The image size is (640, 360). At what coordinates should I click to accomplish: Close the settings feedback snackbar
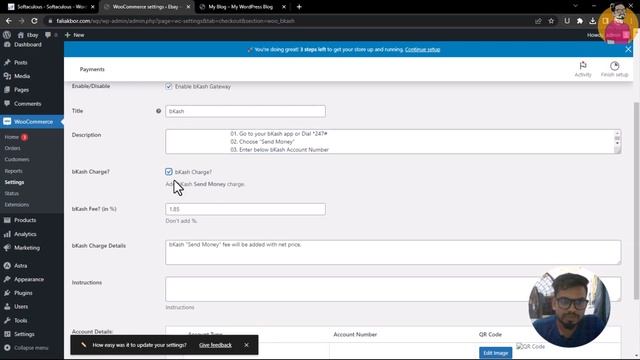point(247,345)
